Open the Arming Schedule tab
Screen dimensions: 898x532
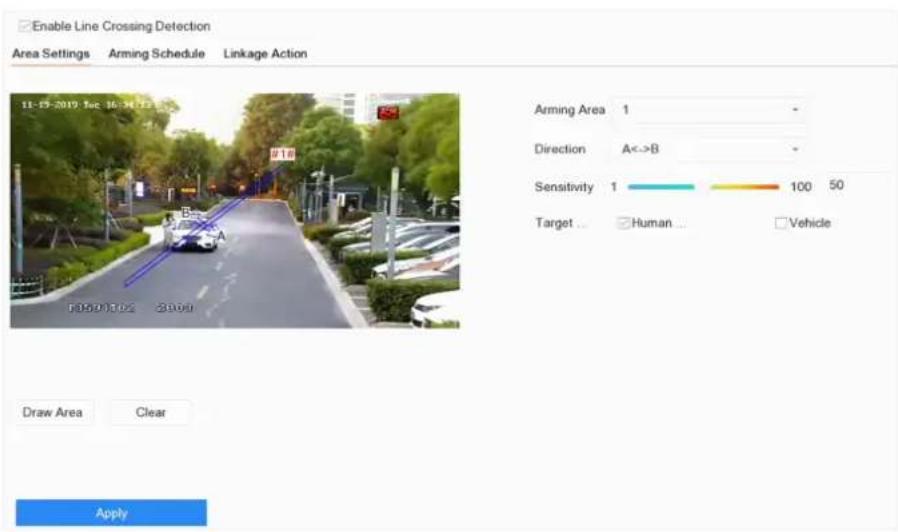tap(156, 54)
